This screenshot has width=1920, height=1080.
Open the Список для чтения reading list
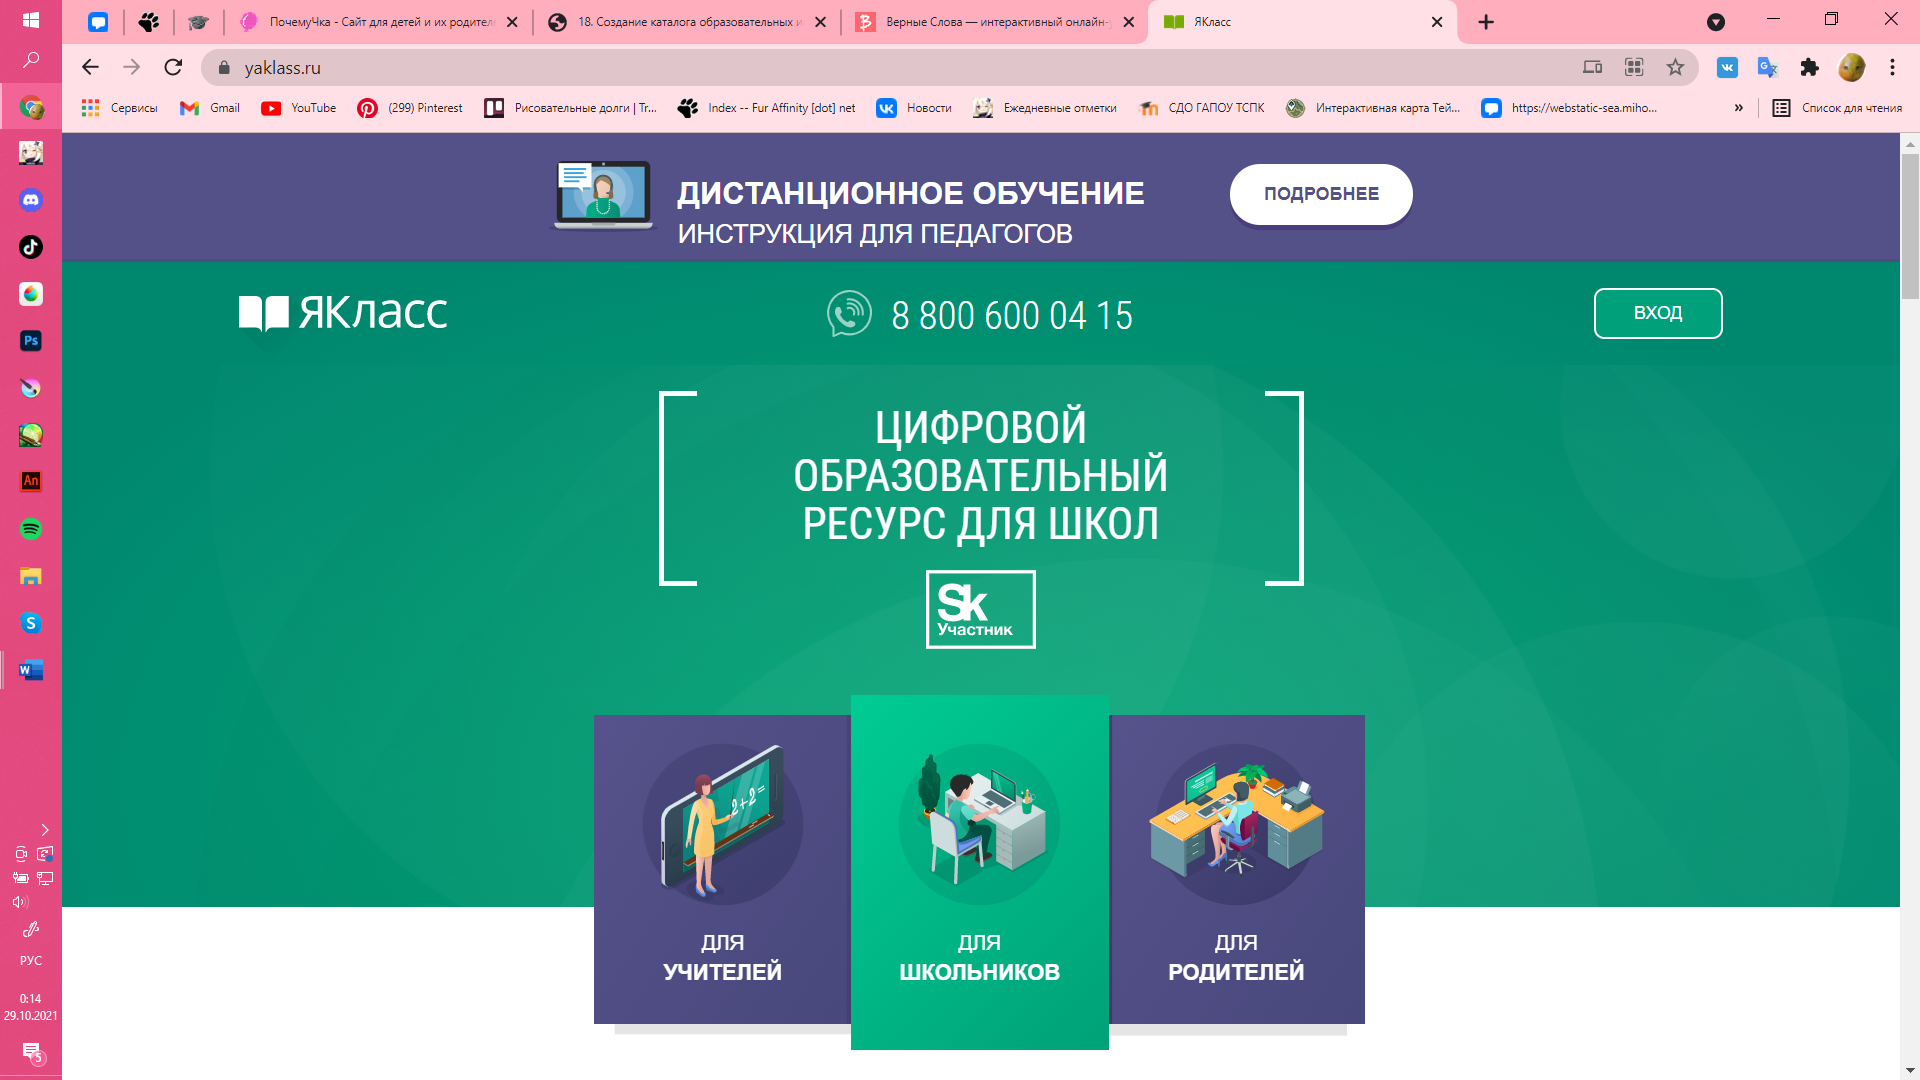click(1837, 108)
